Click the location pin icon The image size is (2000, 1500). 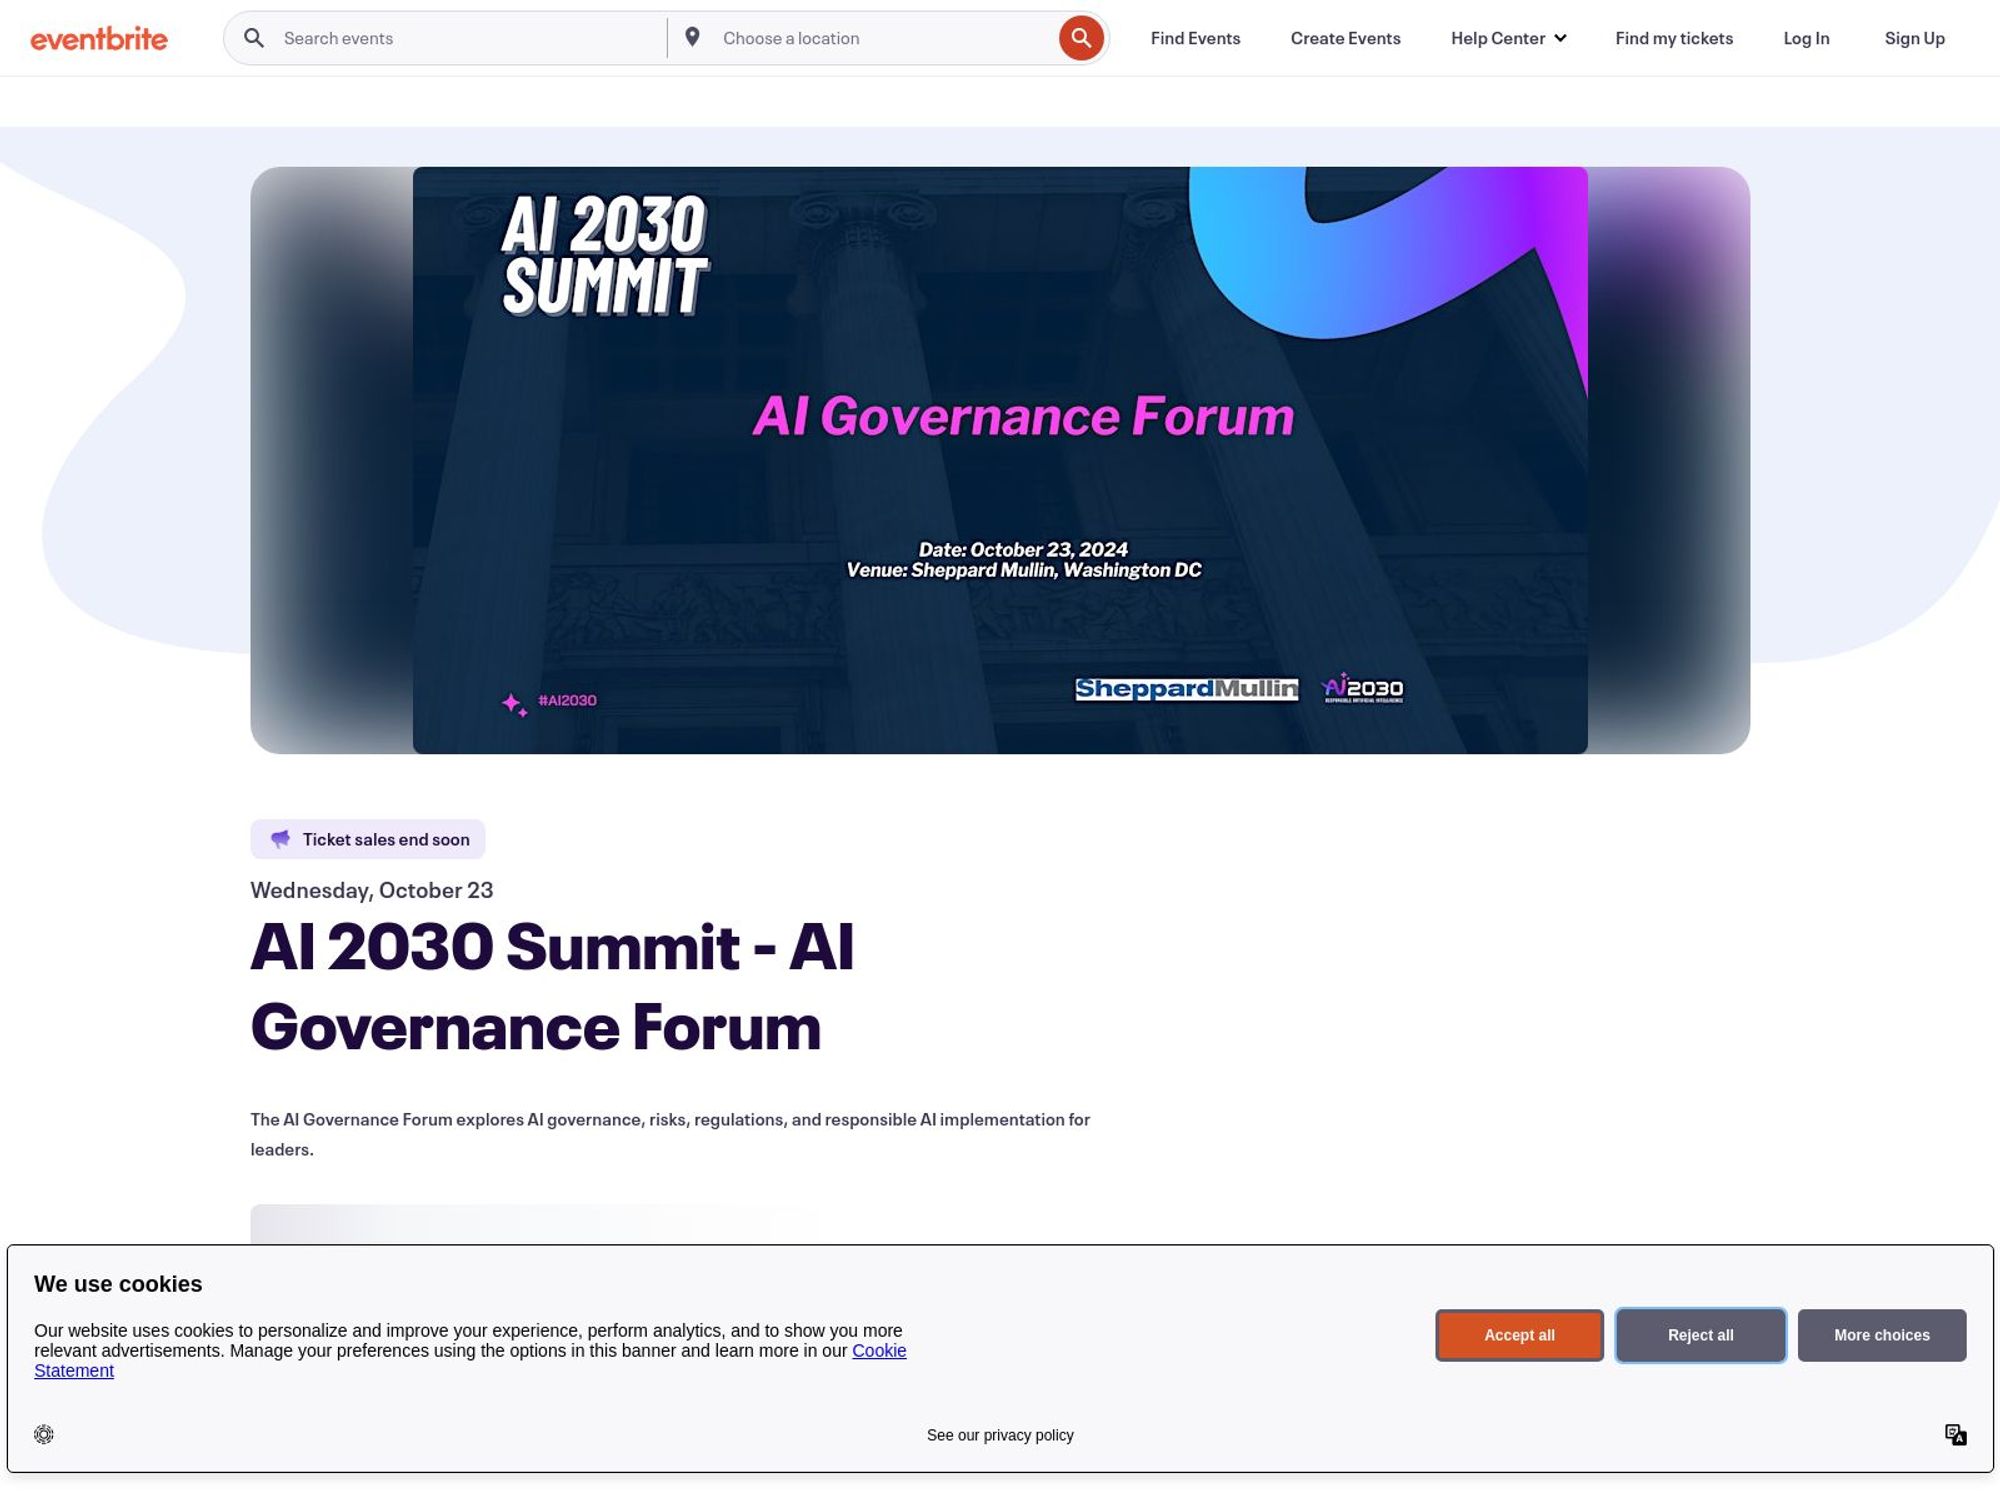point(690,38)
